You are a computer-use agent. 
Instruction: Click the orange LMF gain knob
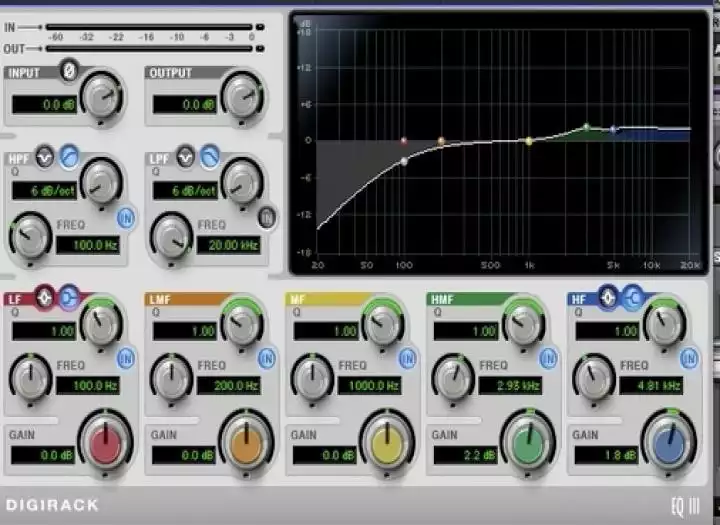[x=247, y=443]
